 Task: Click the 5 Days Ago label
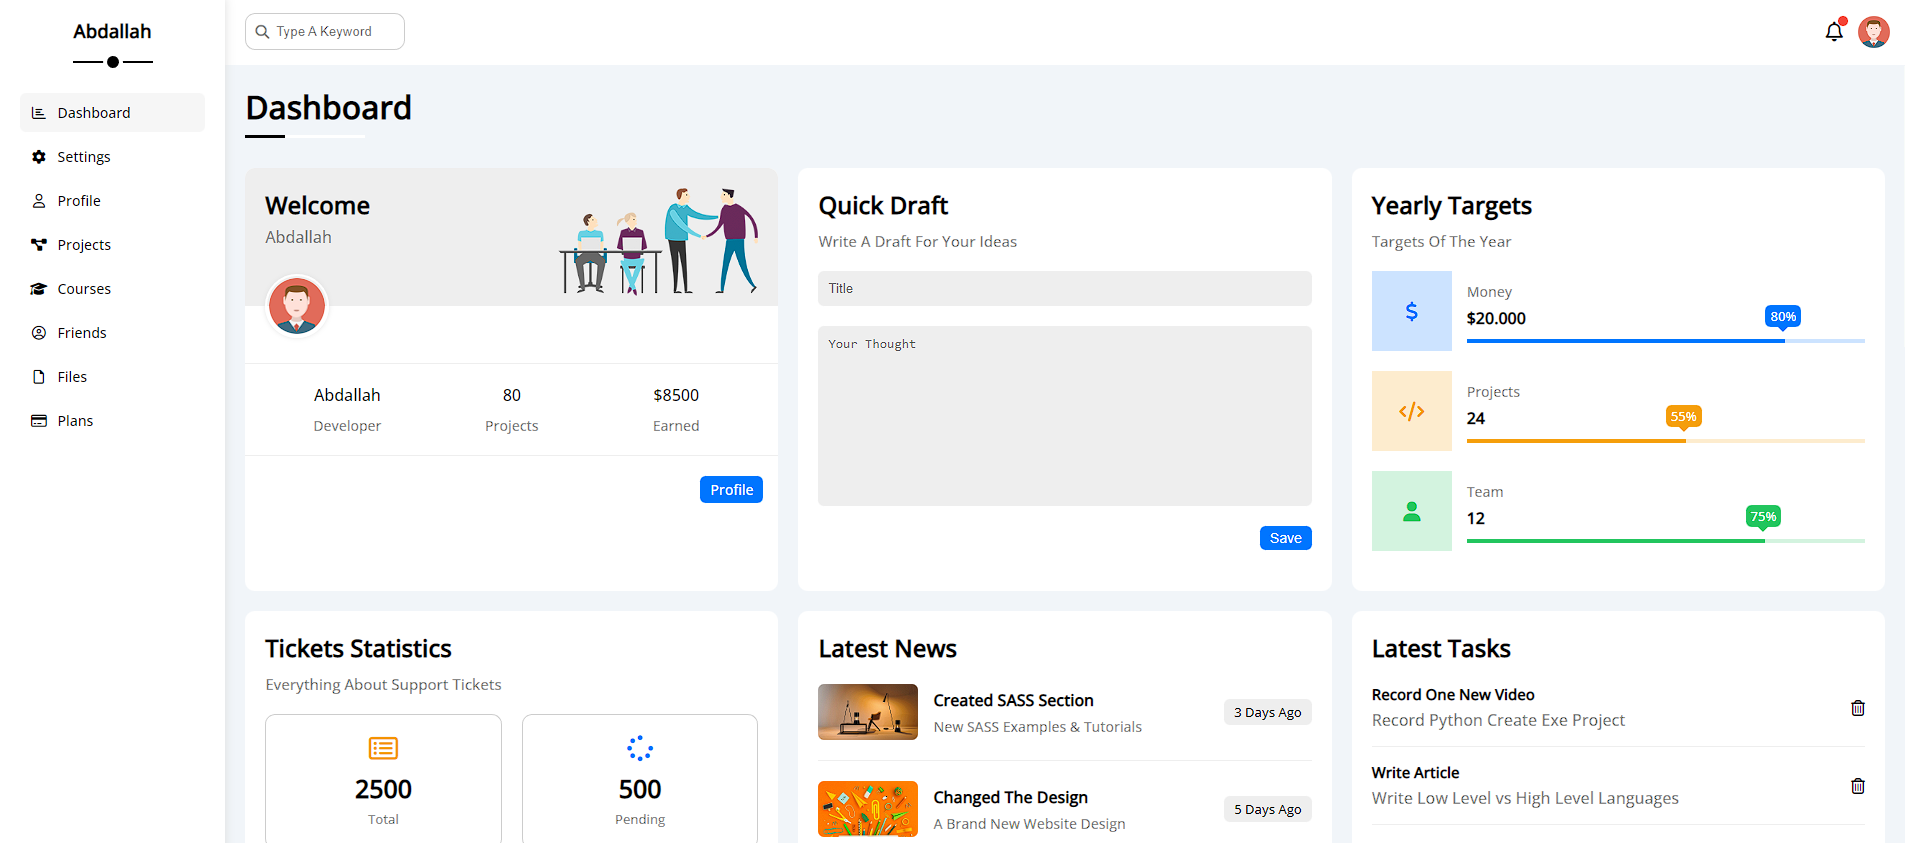pyautogui.click(x=1267, y=809)
